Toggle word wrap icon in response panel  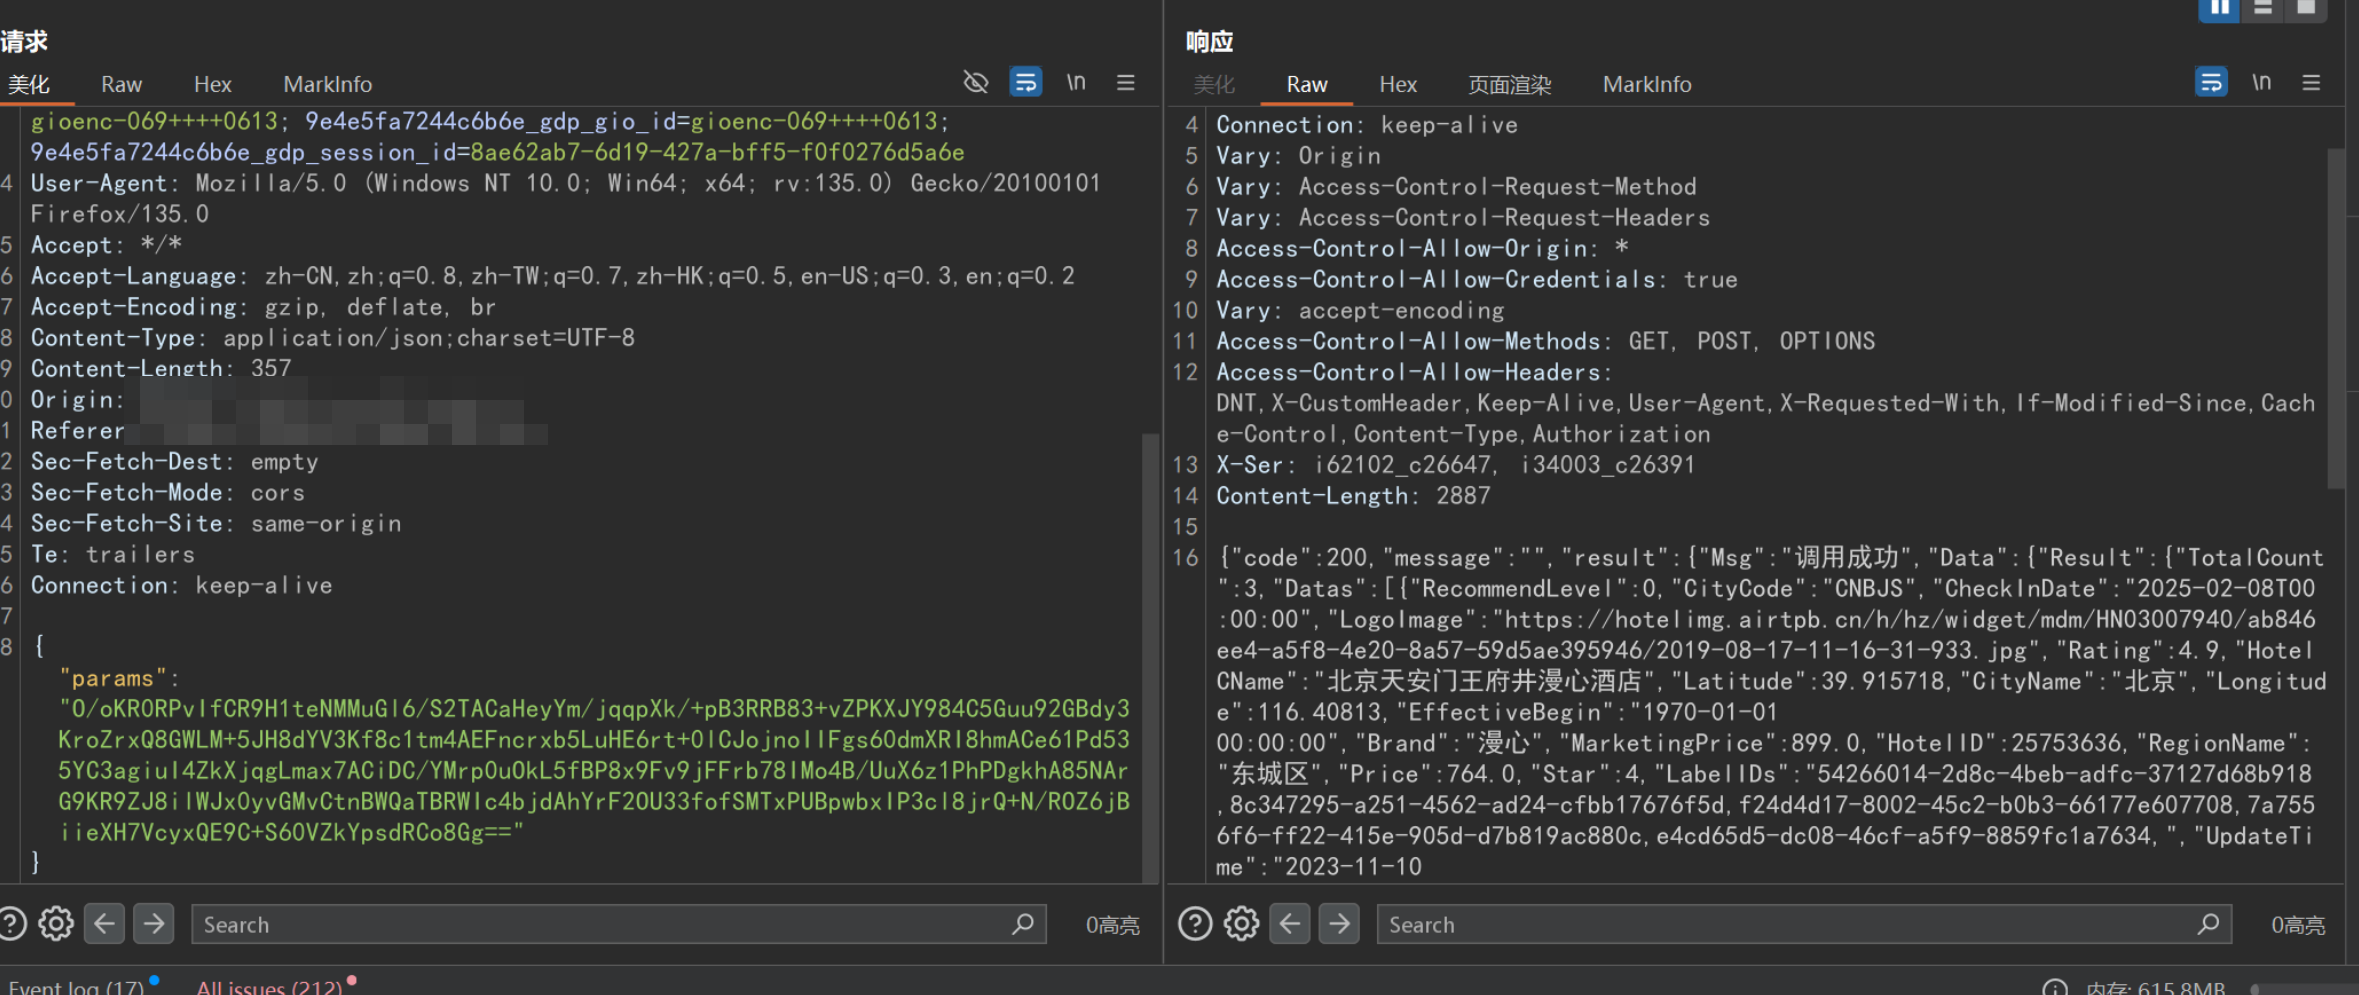coord(2211,82)
